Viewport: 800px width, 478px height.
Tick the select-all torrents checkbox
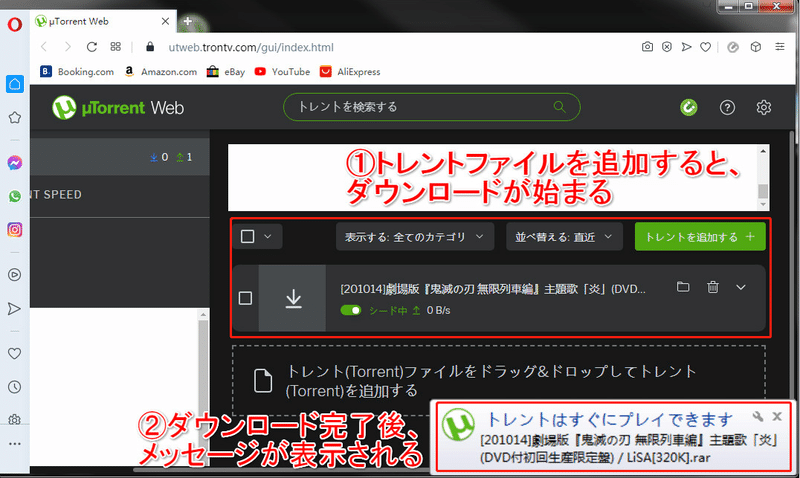(x=247, y=236)
